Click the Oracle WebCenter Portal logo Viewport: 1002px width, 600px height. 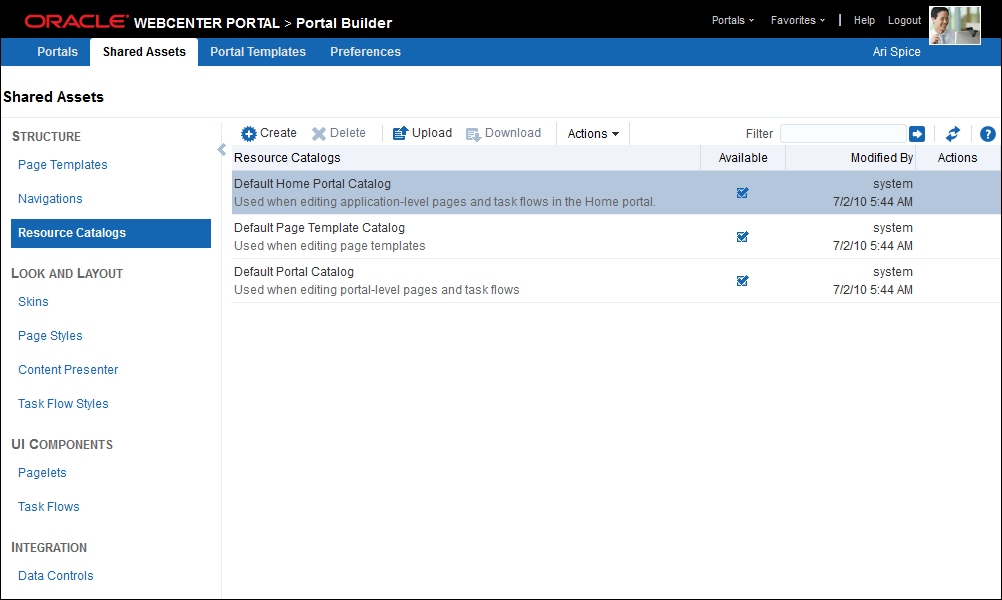pos(152,22)
